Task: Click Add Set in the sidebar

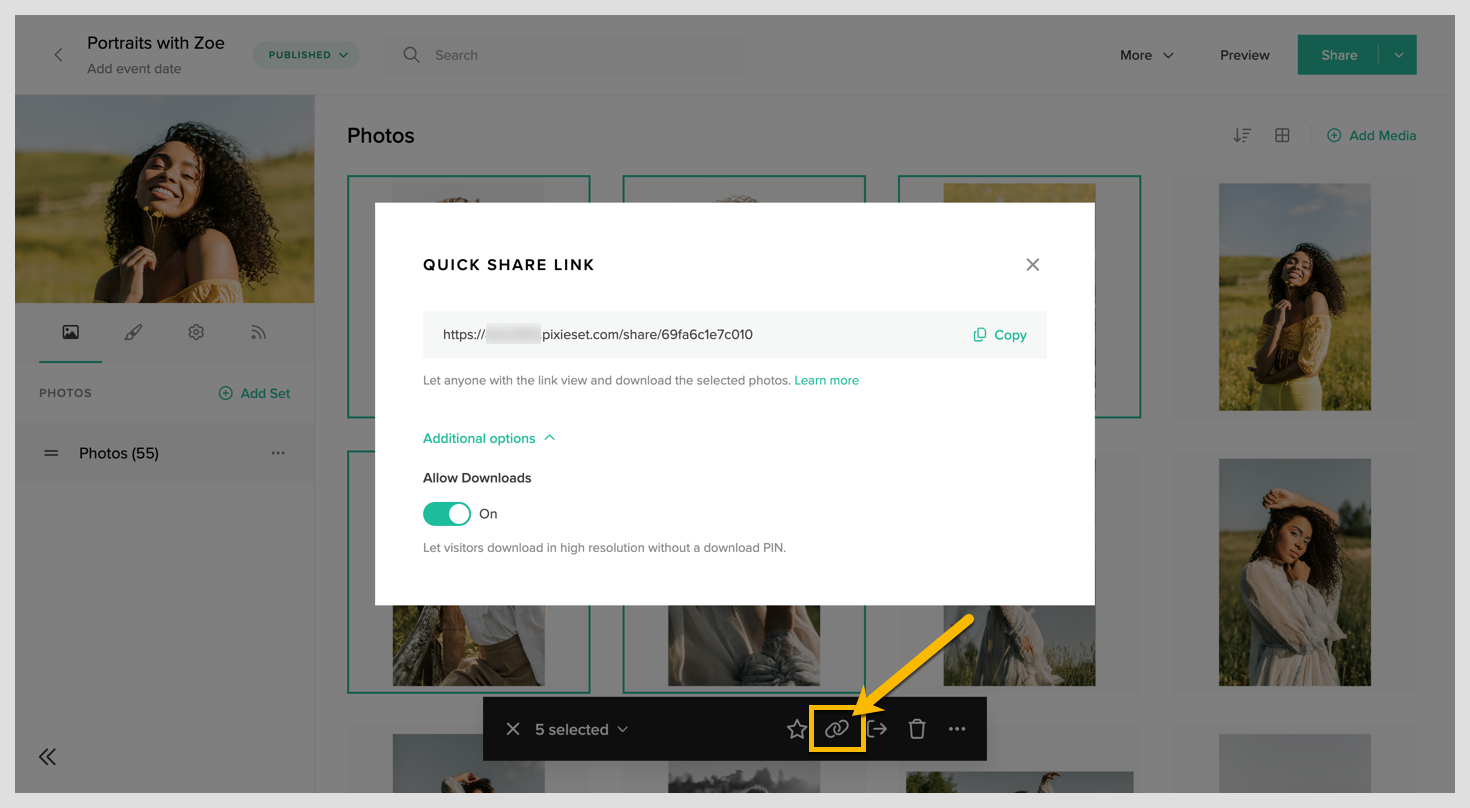Action: coord(255,393)
